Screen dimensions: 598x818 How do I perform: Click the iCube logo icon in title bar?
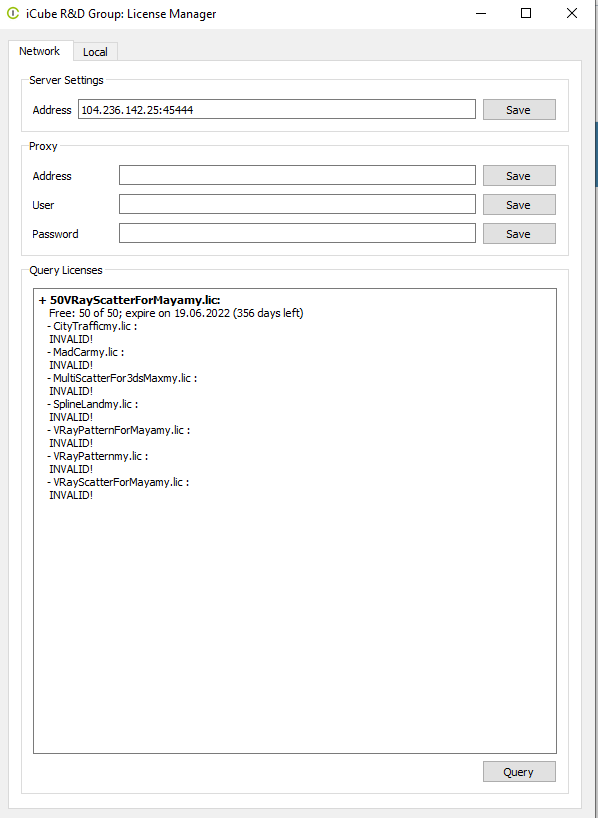13,13
